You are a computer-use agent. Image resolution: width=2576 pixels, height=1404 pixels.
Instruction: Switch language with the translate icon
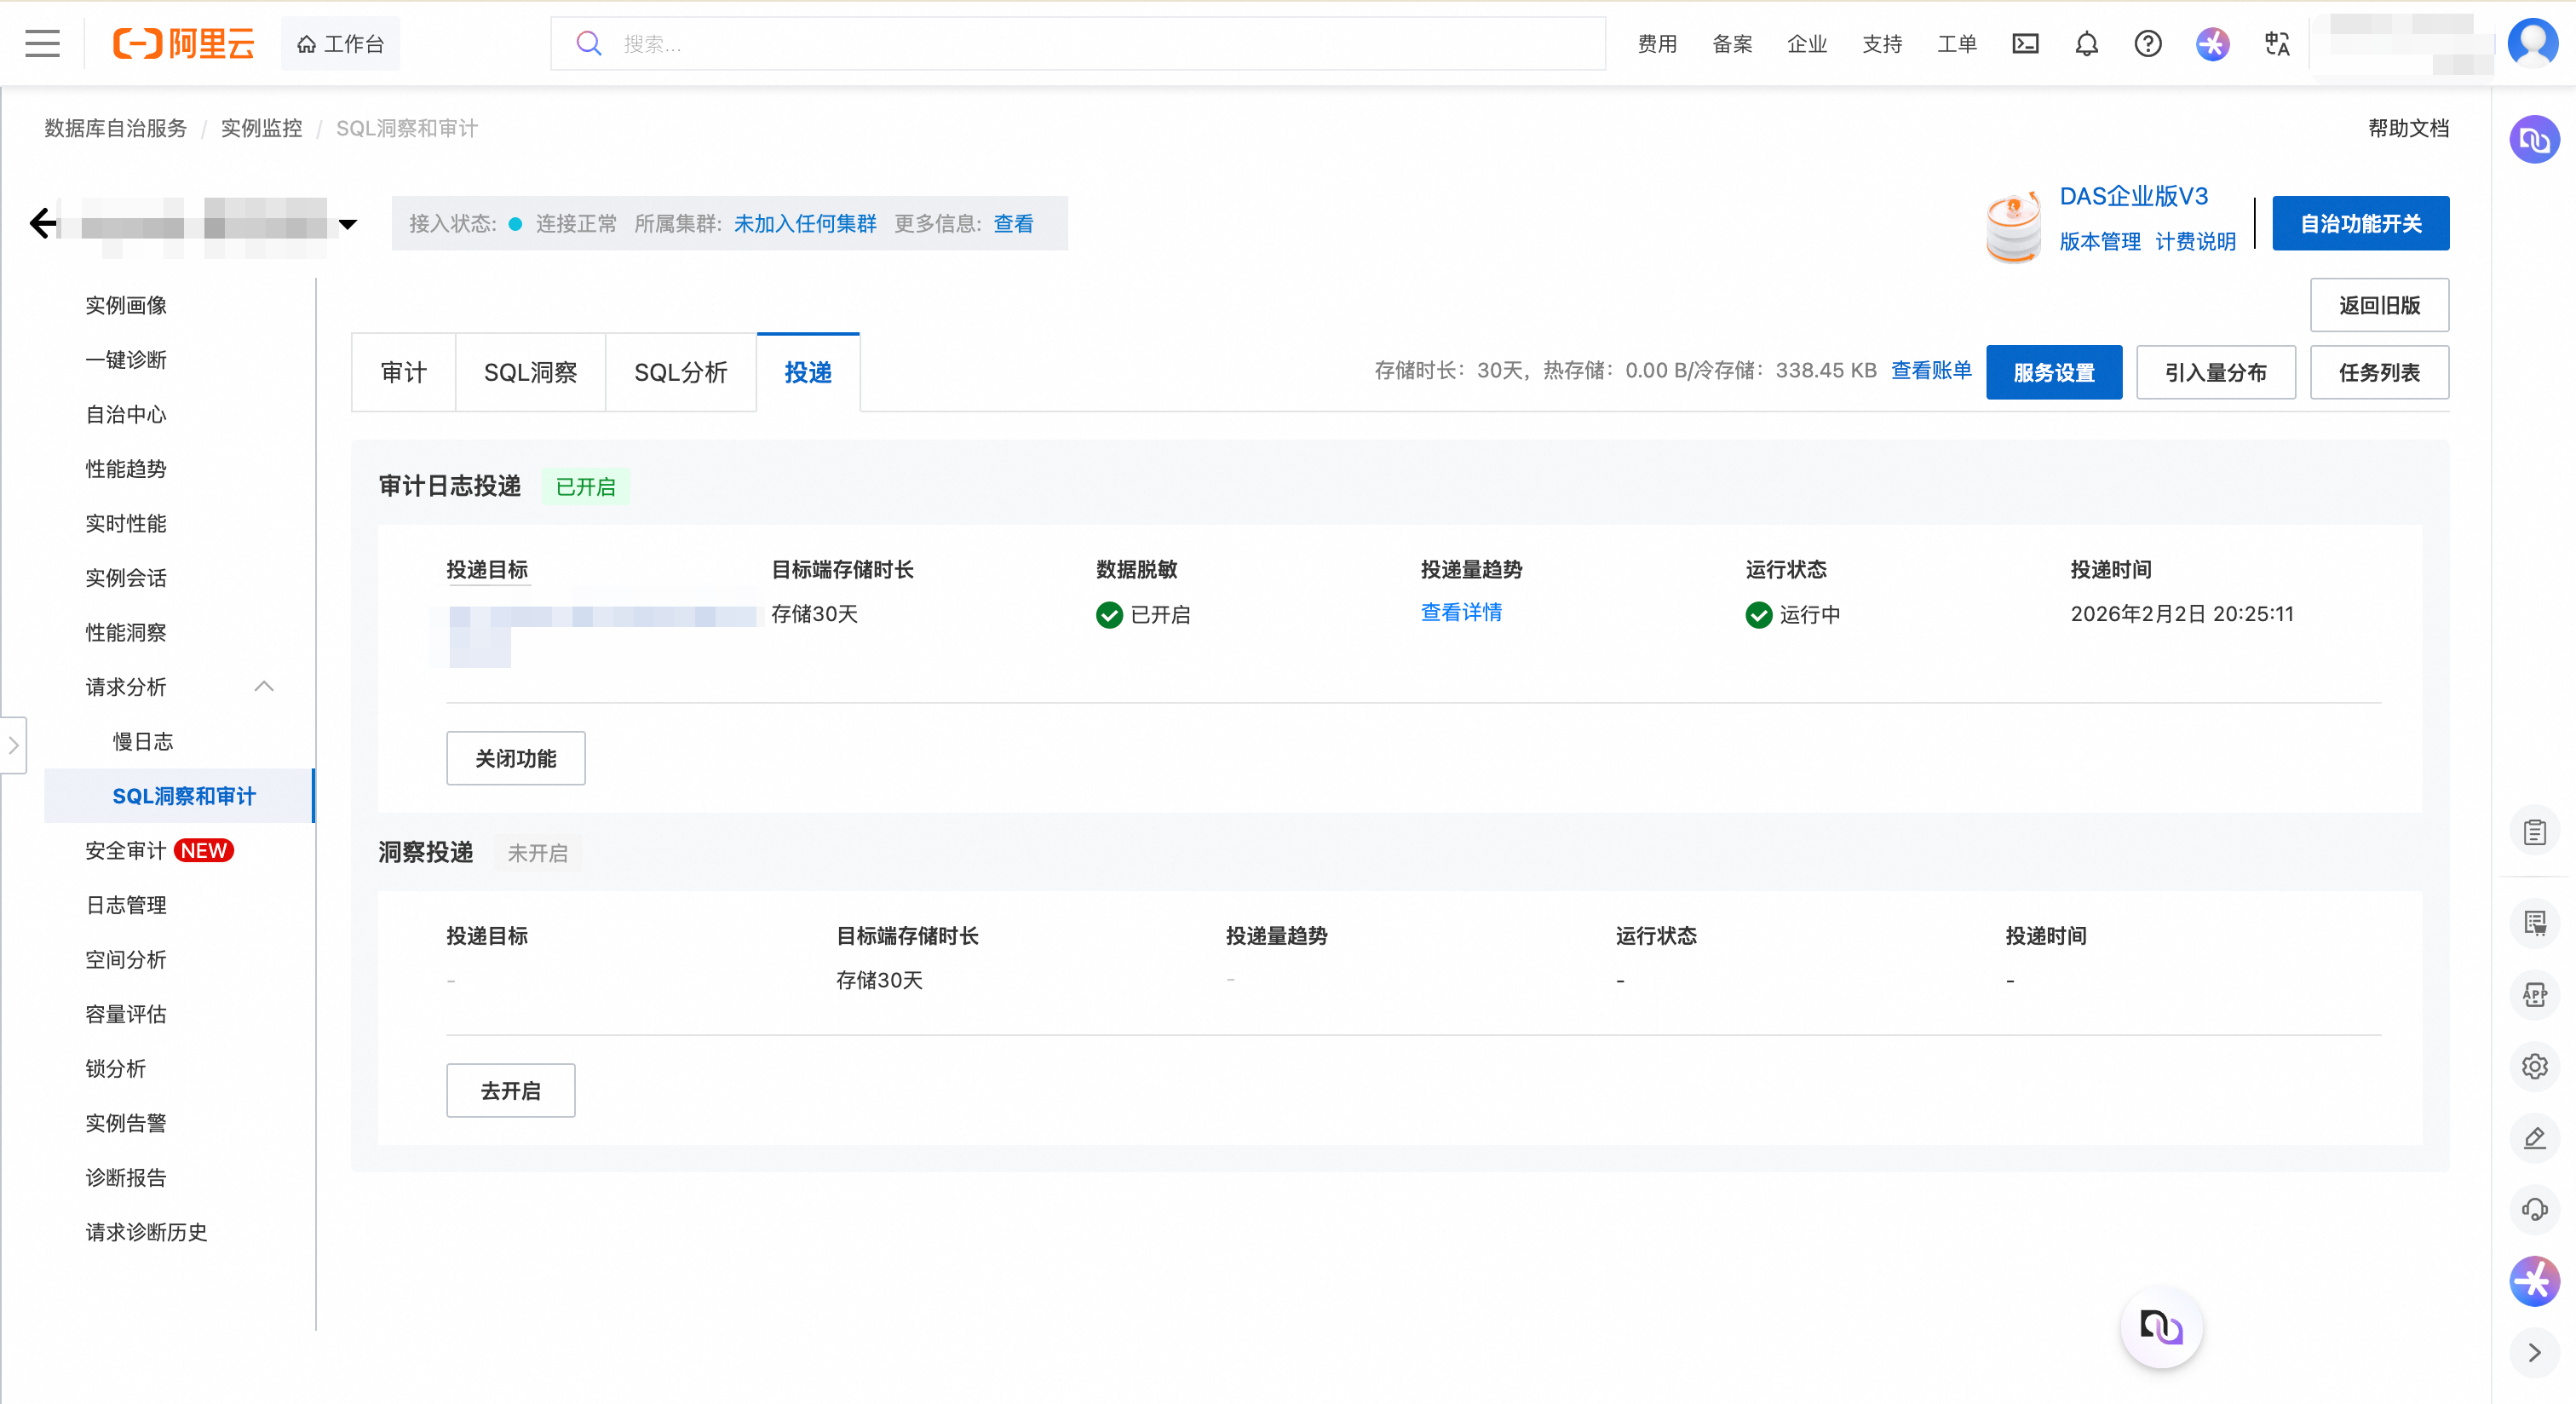(2277, 43)
